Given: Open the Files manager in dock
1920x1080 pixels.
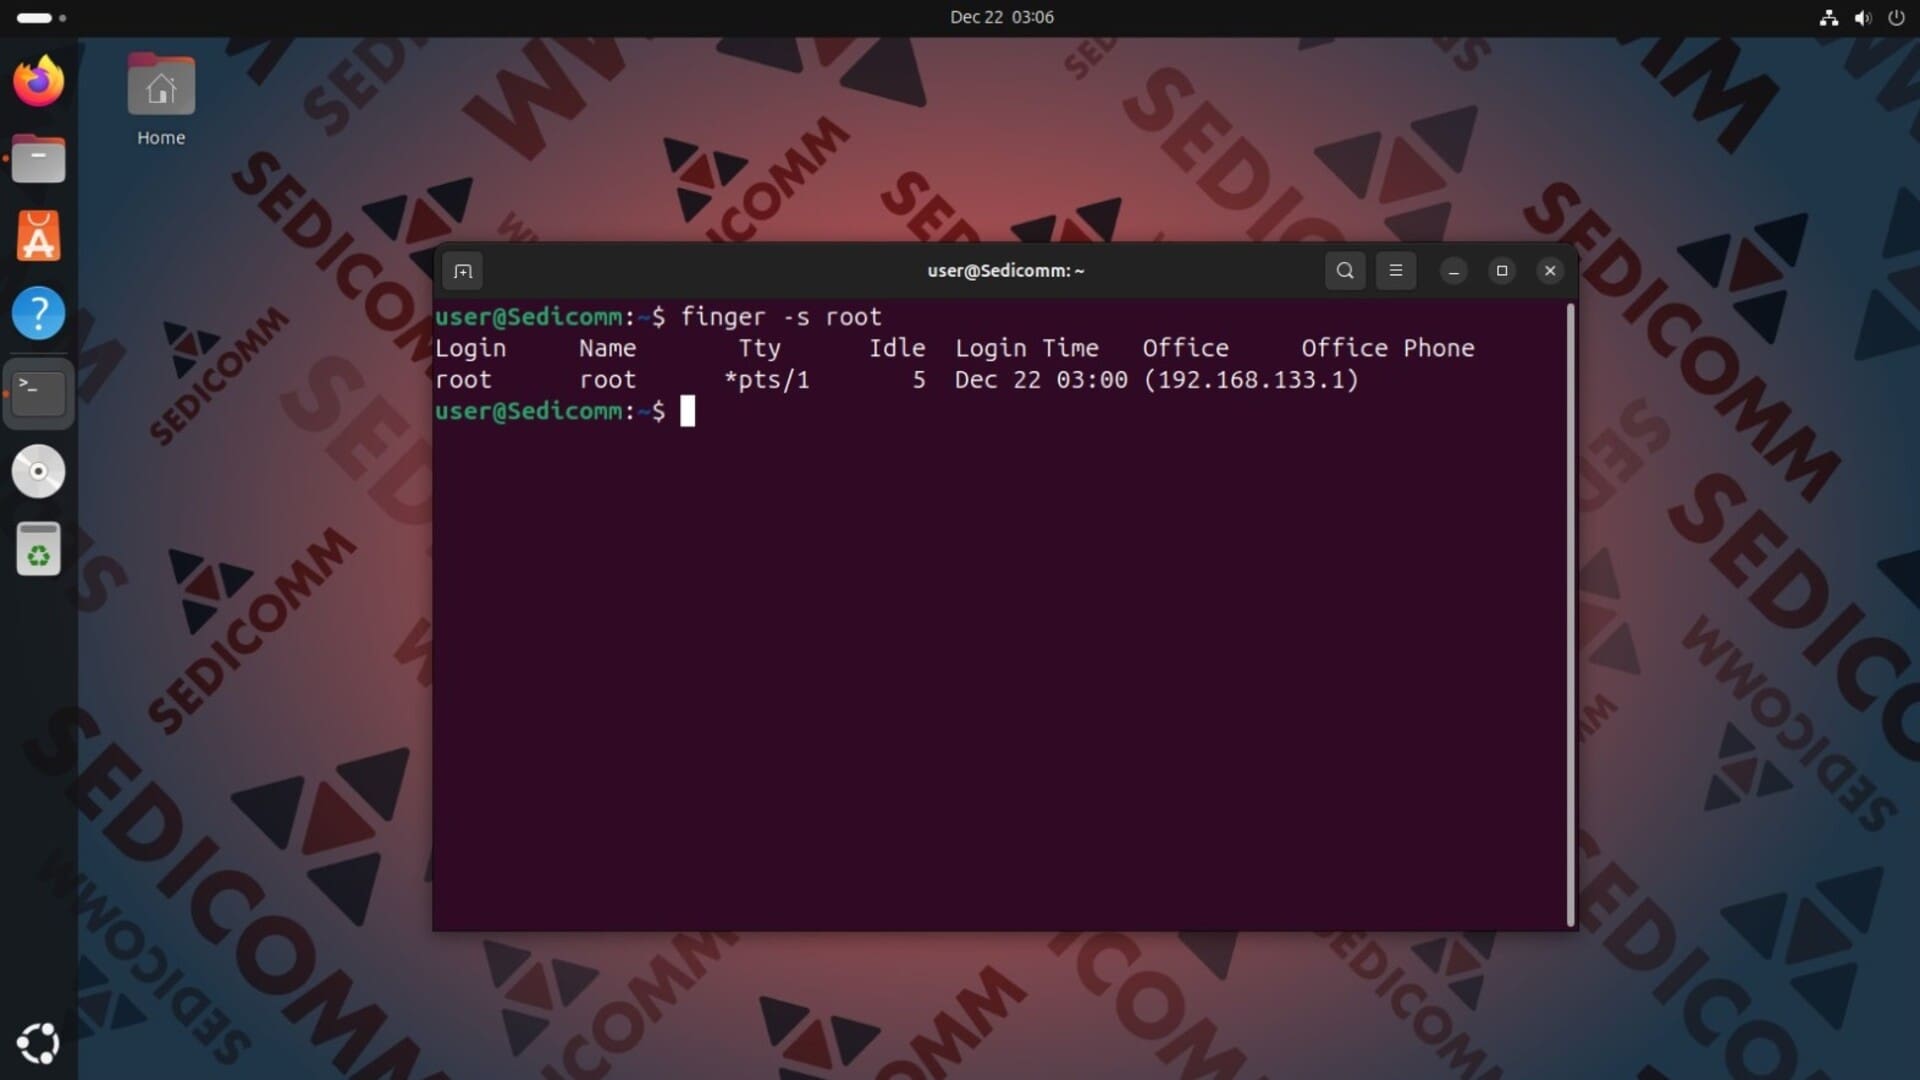Looking at the screenshot, I should pyautogui.click(x=39, y=159).
